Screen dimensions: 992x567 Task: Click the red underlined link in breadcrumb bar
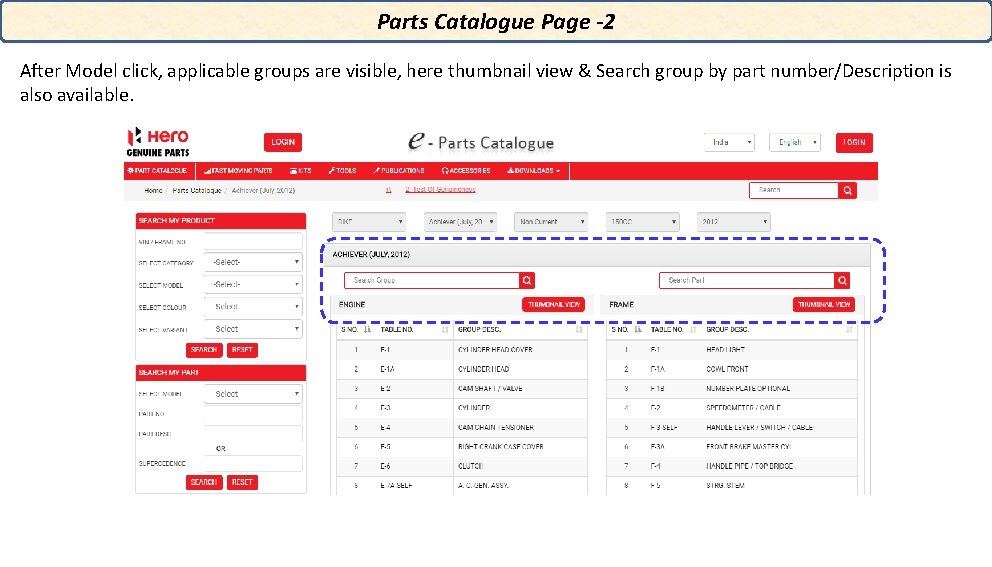[440, 190]
